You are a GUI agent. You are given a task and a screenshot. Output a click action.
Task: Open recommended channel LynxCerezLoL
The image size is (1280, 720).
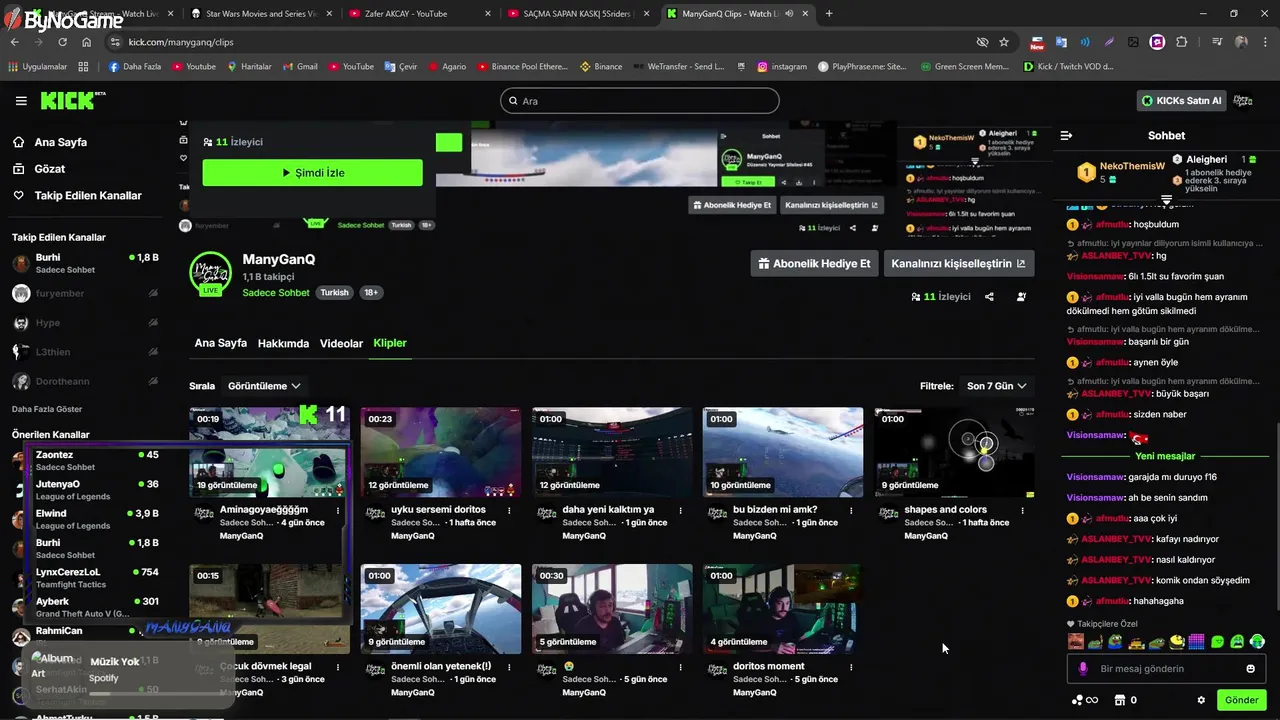coord(84,578)
